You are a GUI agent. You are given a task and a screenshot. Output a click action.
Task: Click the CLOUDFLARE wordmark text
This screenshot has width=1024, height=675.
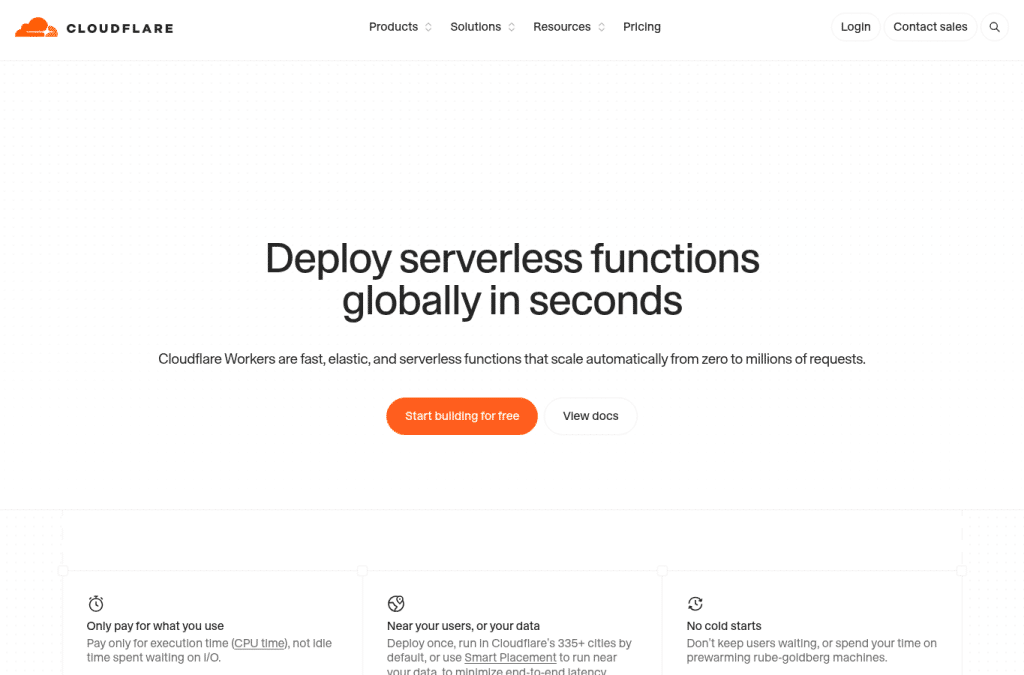[x=120, y=29]
